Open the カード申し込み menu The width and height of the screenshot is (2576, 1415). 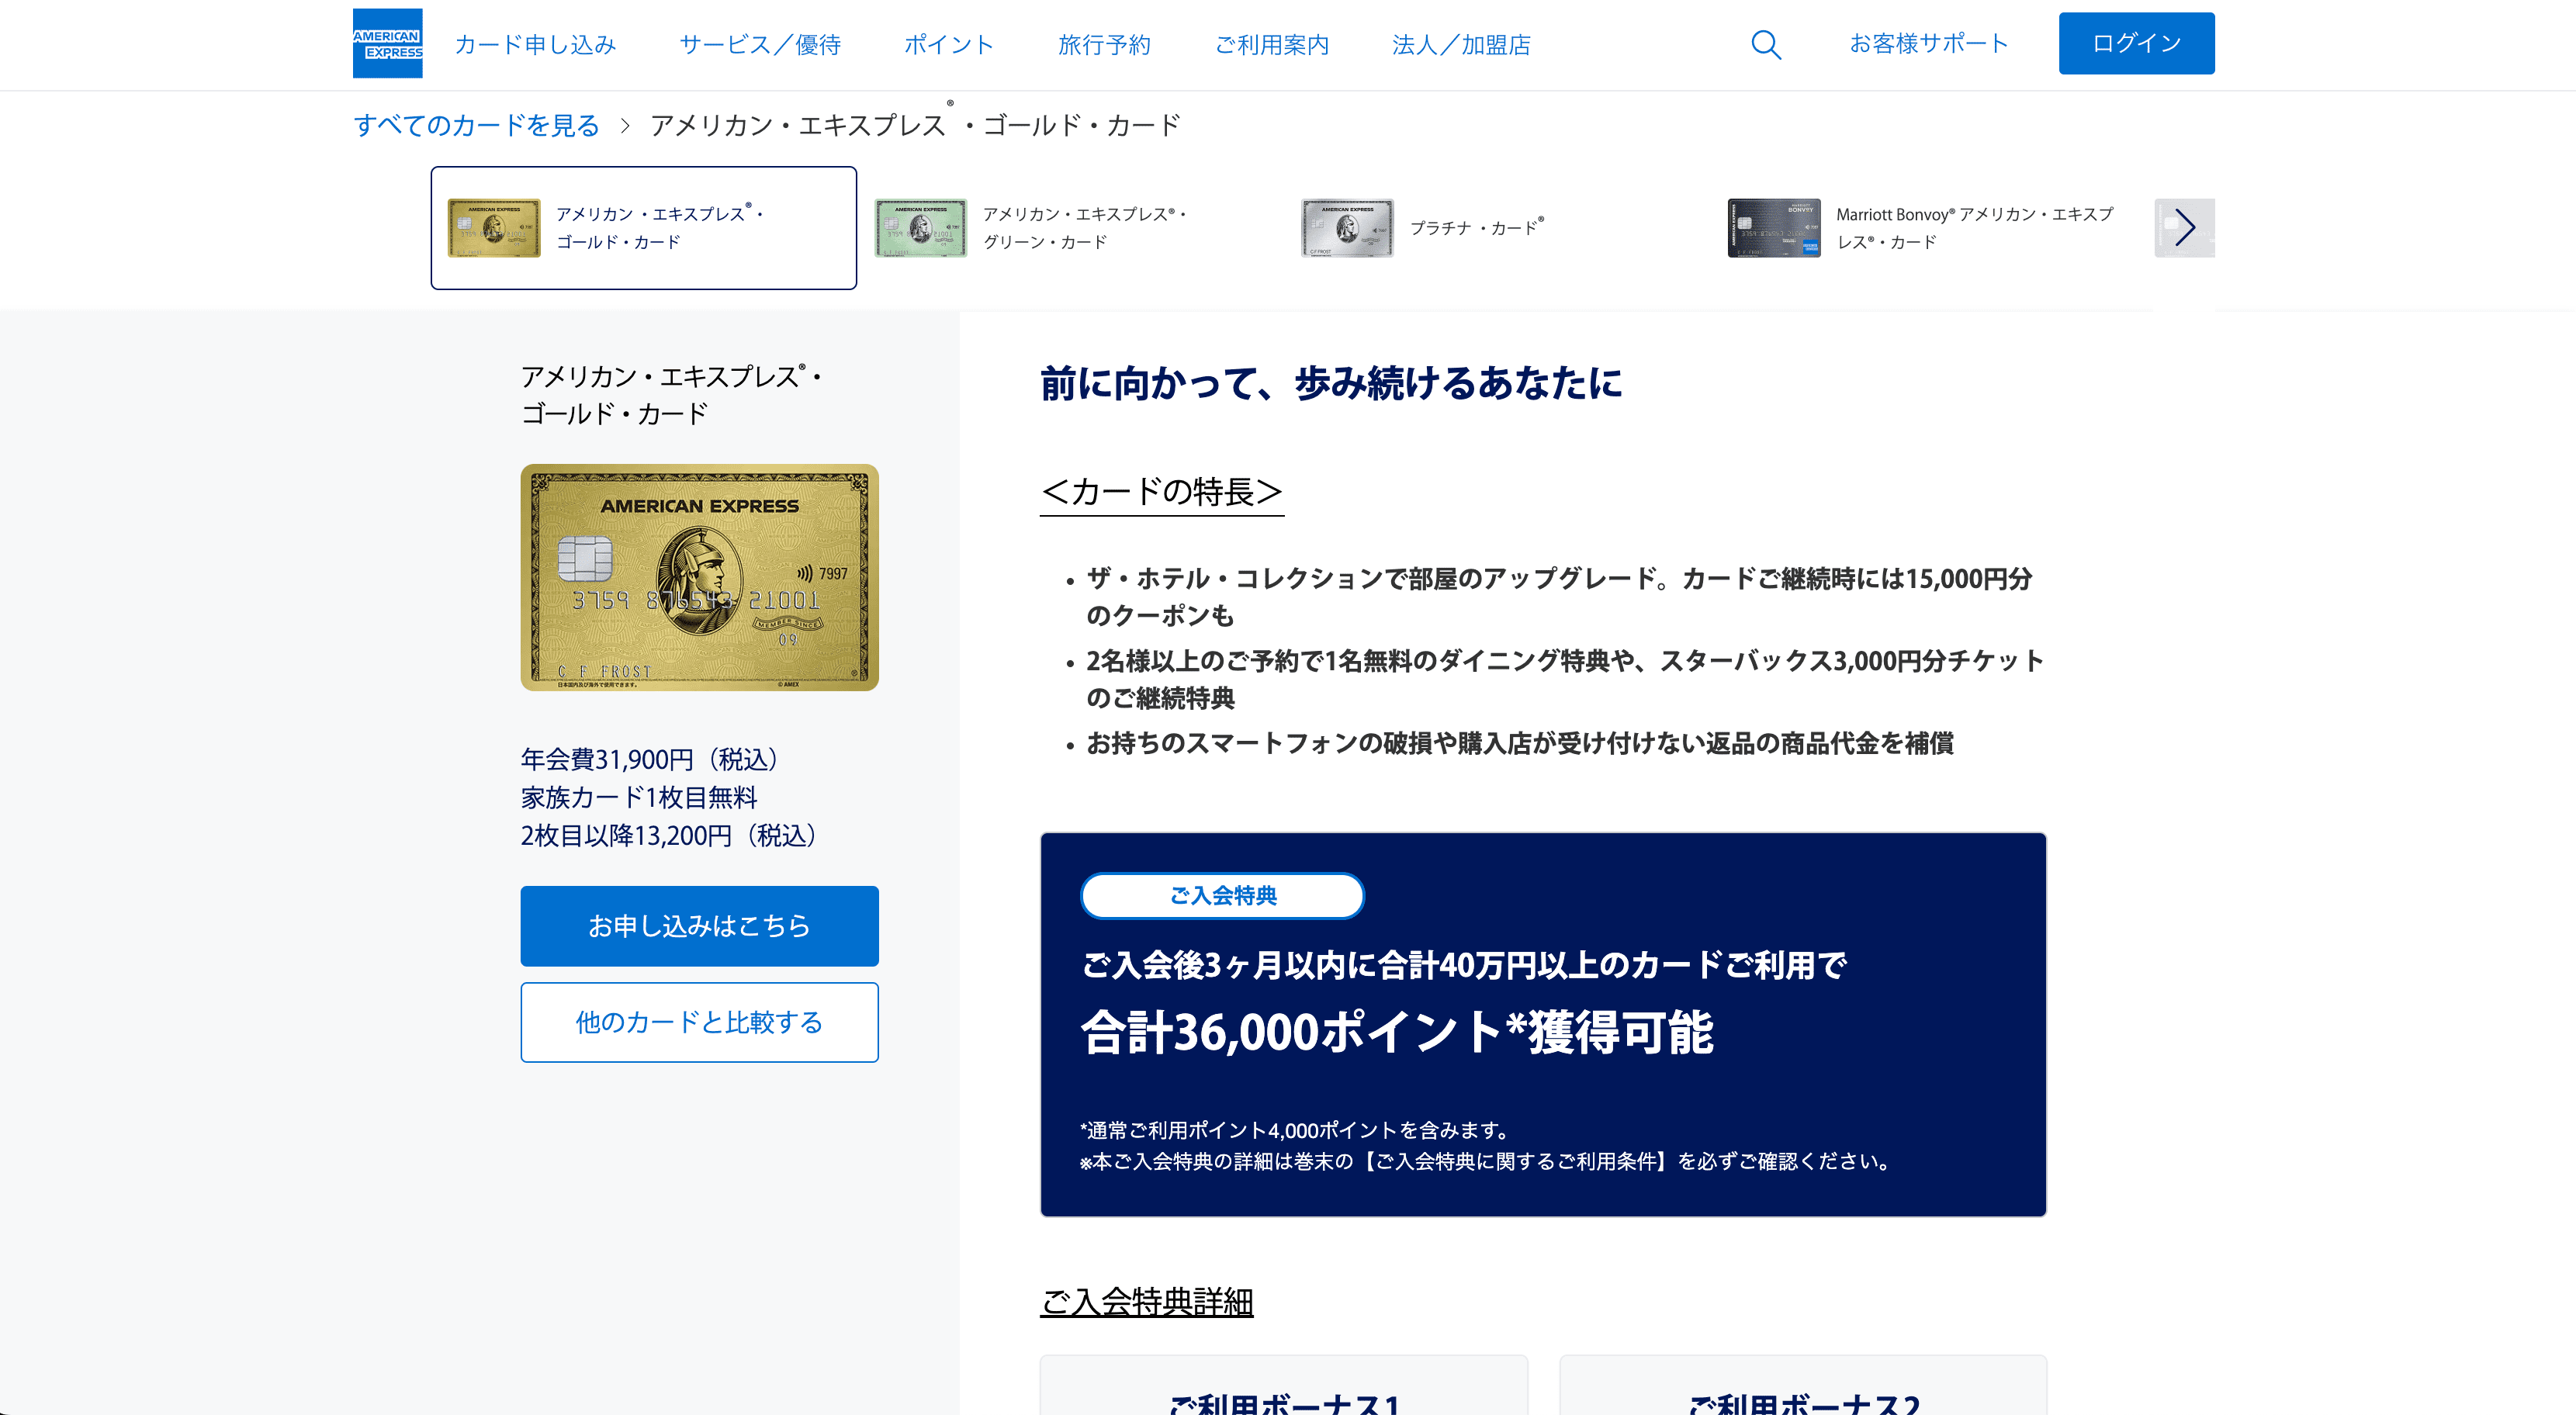[535, 44]
